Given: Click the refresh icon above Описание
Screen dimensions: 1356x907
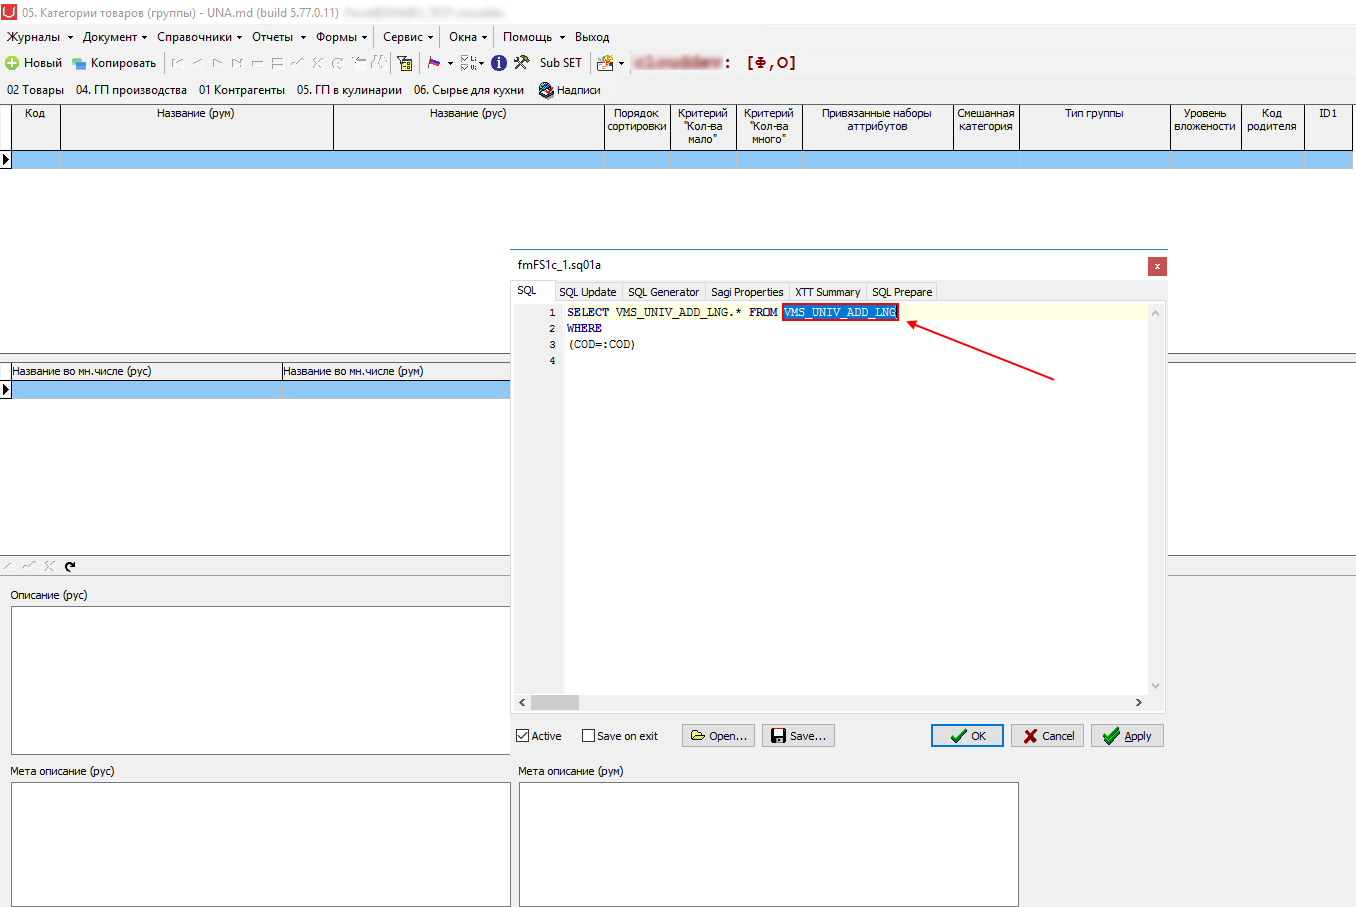Looking at the screenshot, I should (70, 566).
